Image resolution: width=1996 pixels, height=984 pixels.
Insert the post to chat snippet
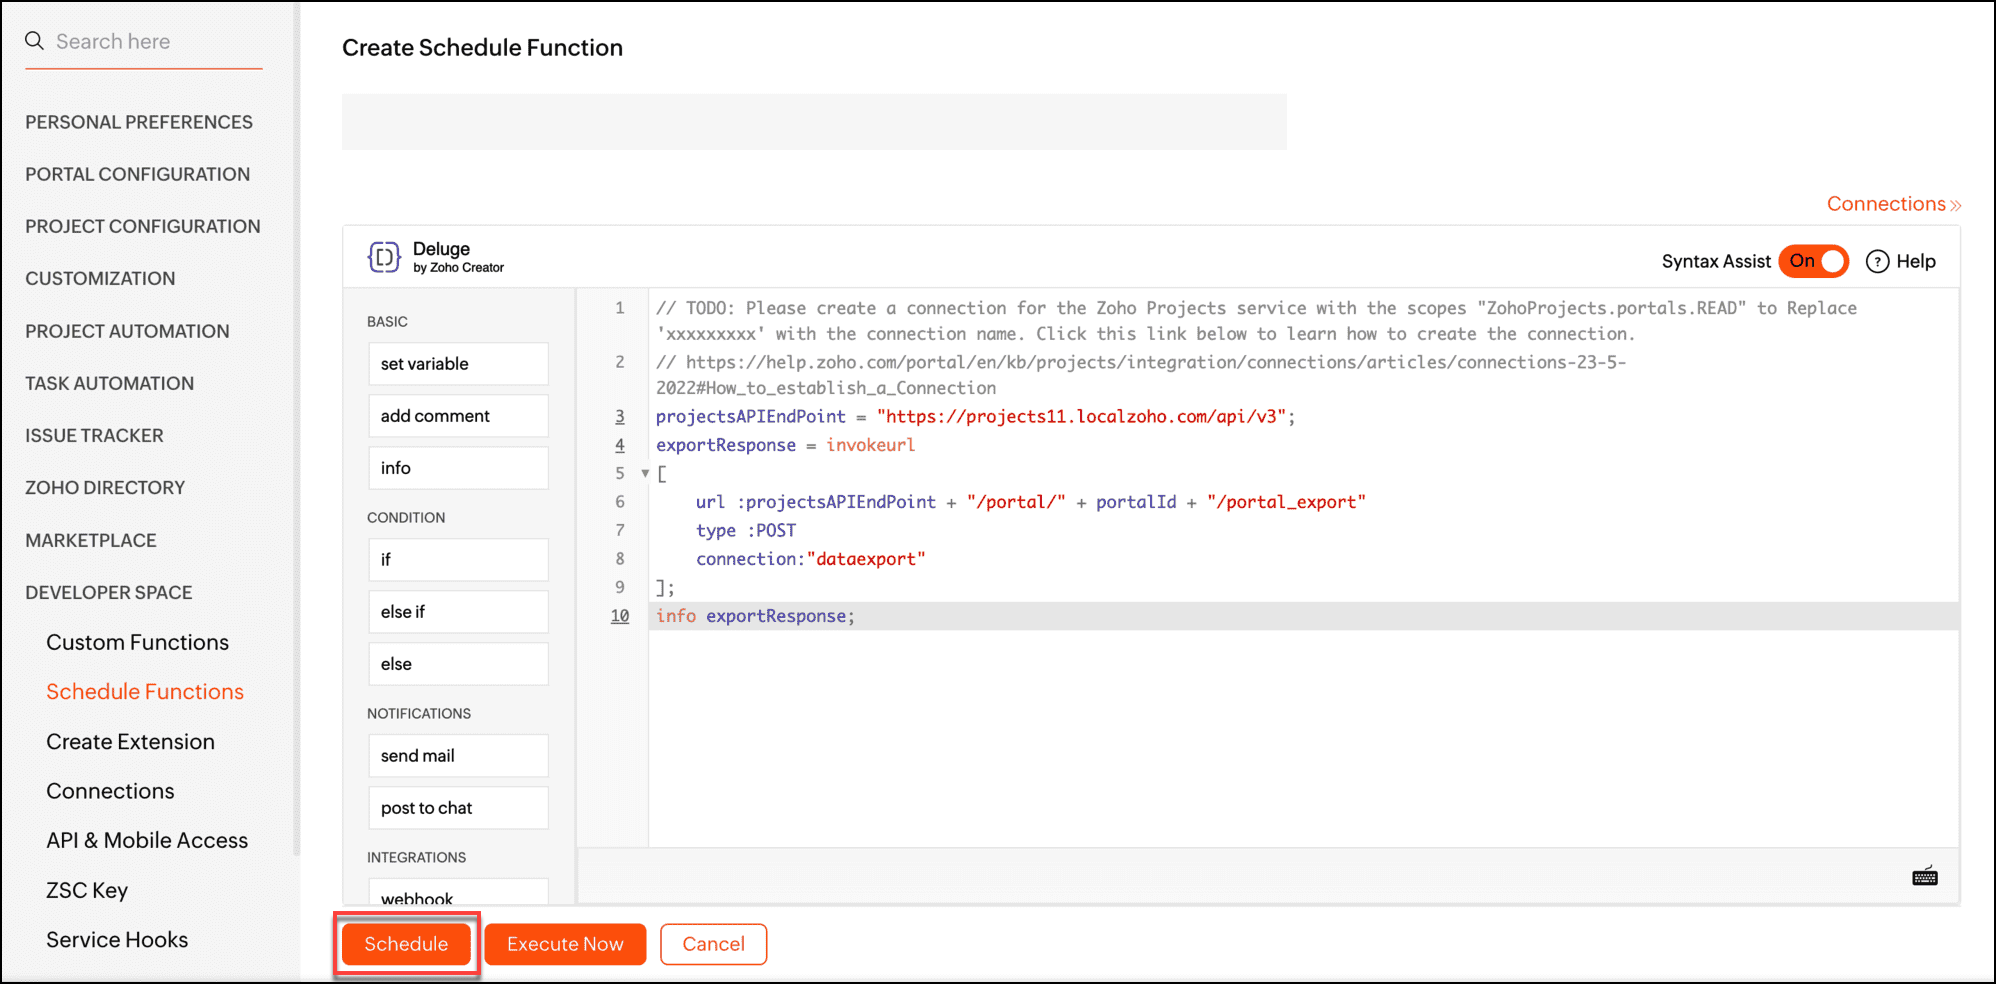point(457,808)
